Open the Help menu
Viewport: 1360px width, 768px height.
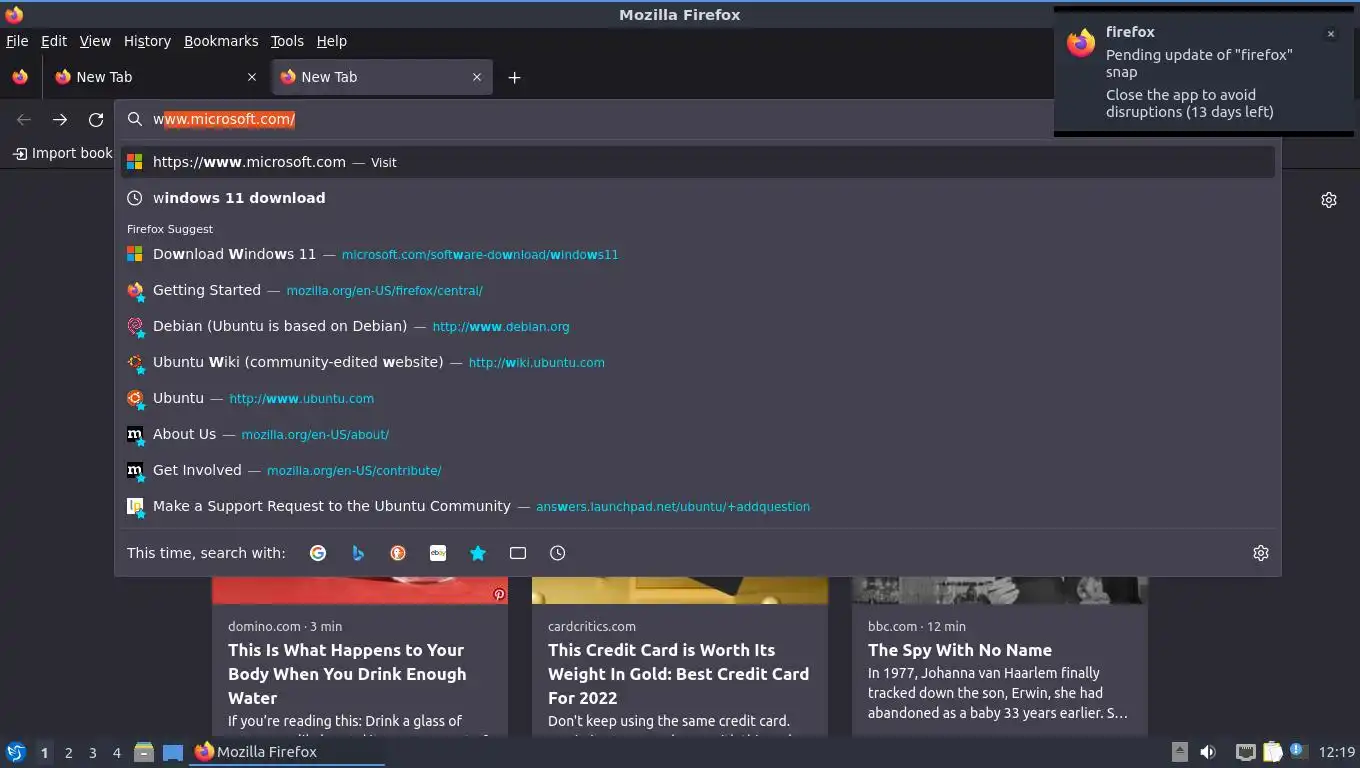(x=332, y=41)
